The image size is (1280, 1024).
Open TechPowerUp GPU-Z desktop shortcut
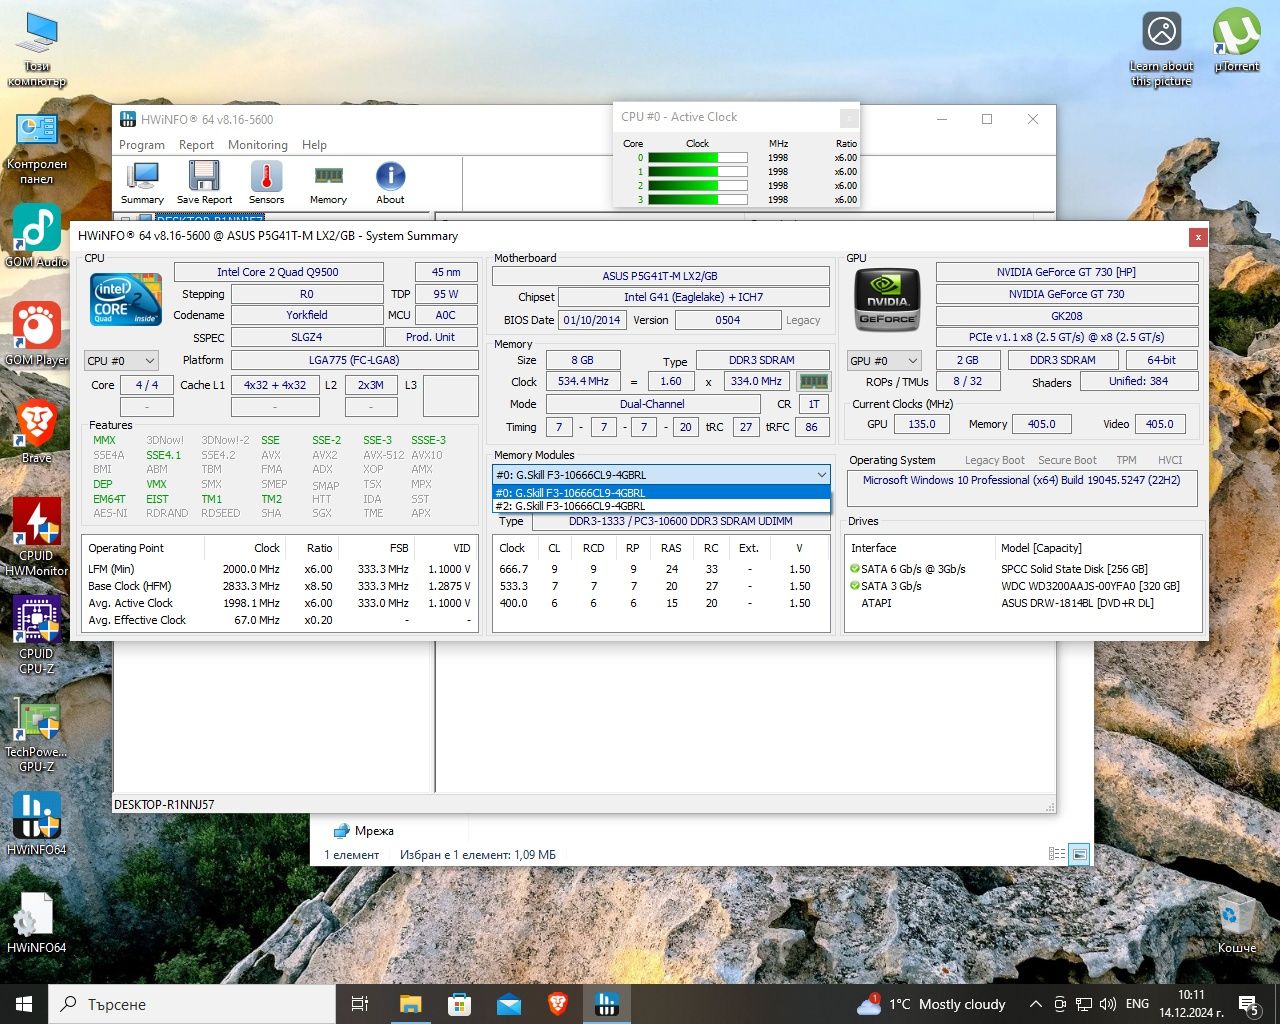(37, 736)
